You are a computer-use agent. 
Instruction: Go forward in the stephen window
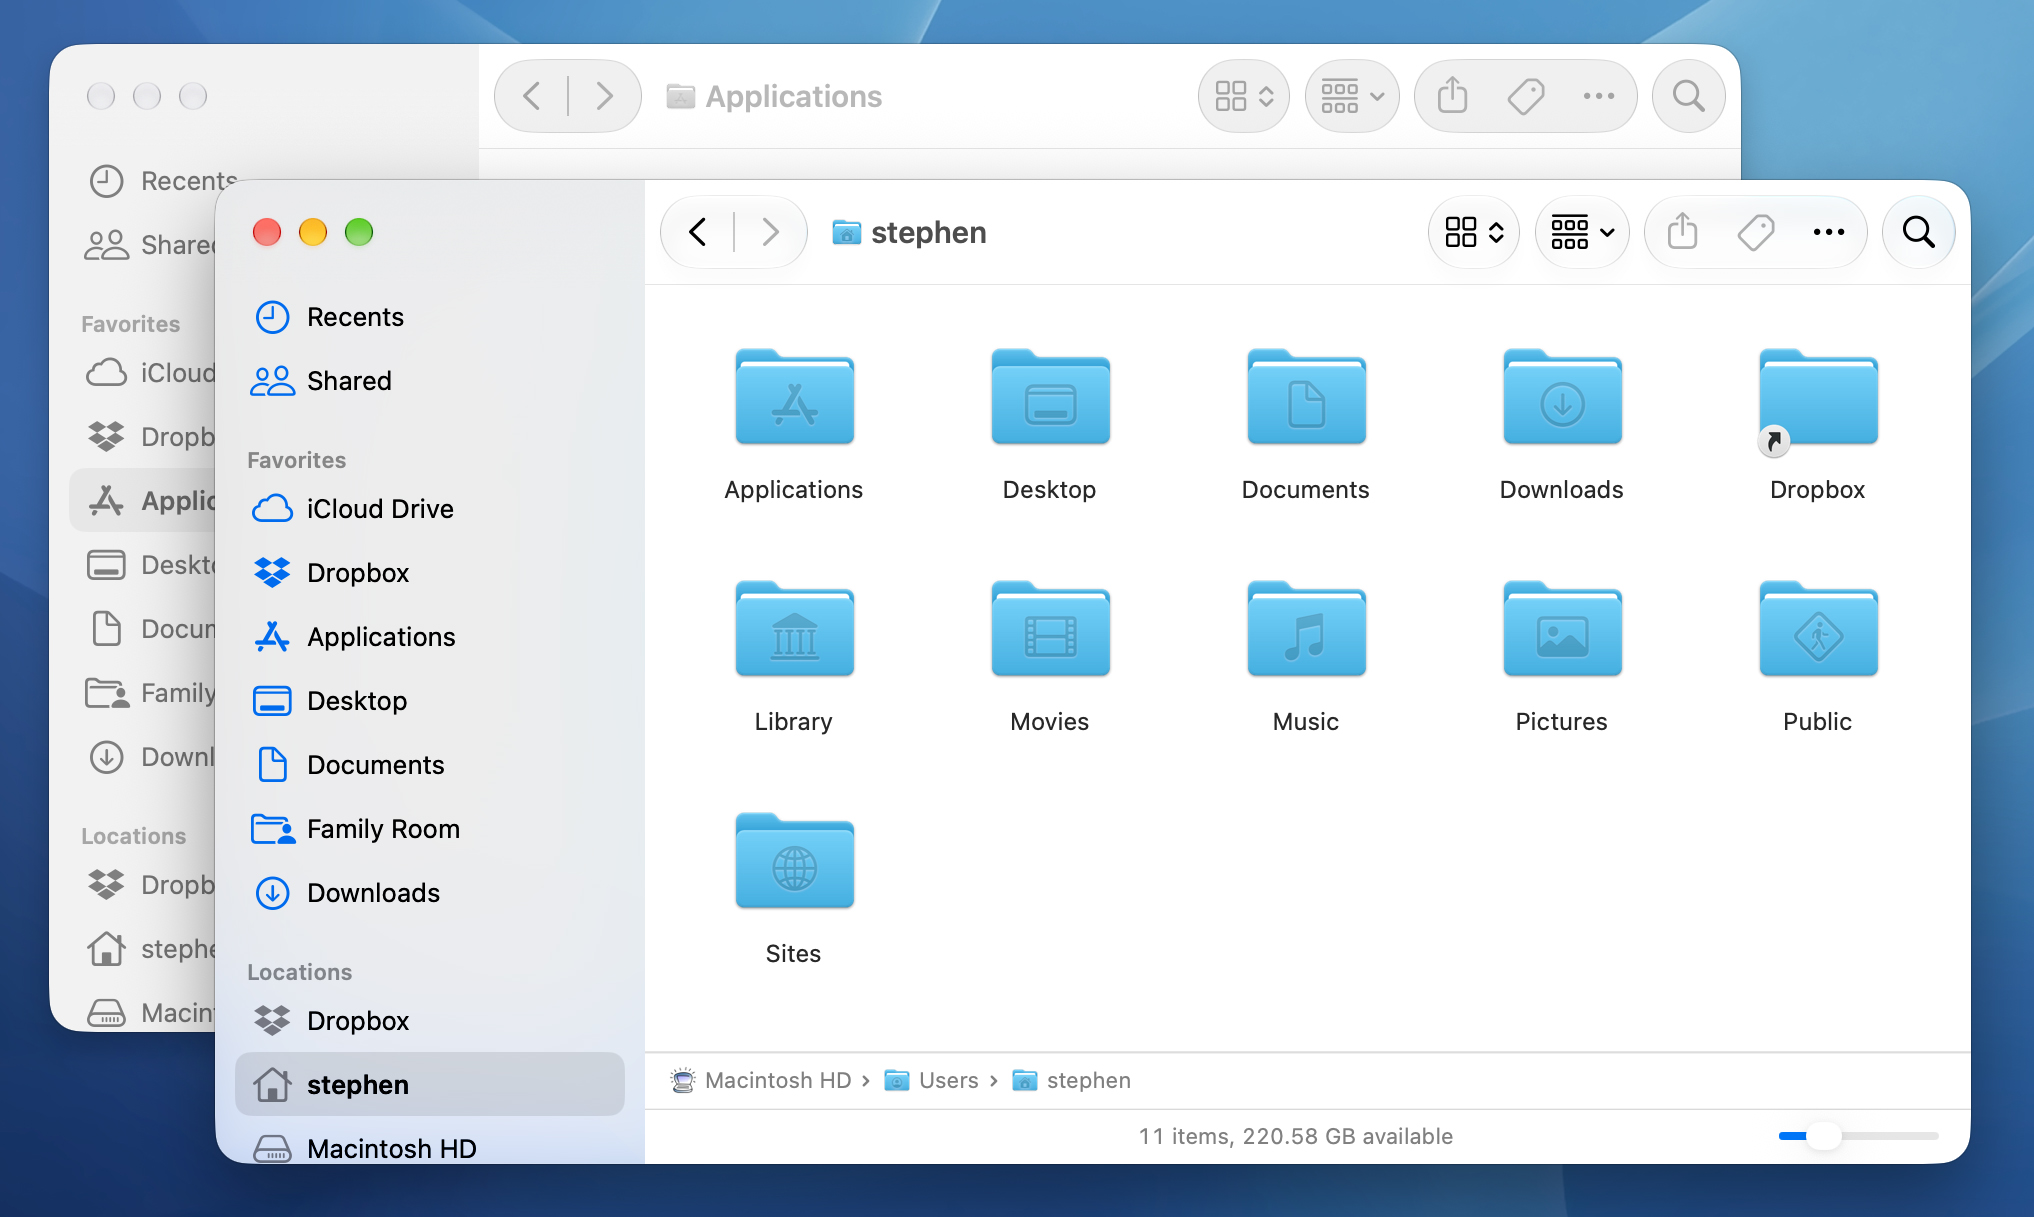point(770,232)
